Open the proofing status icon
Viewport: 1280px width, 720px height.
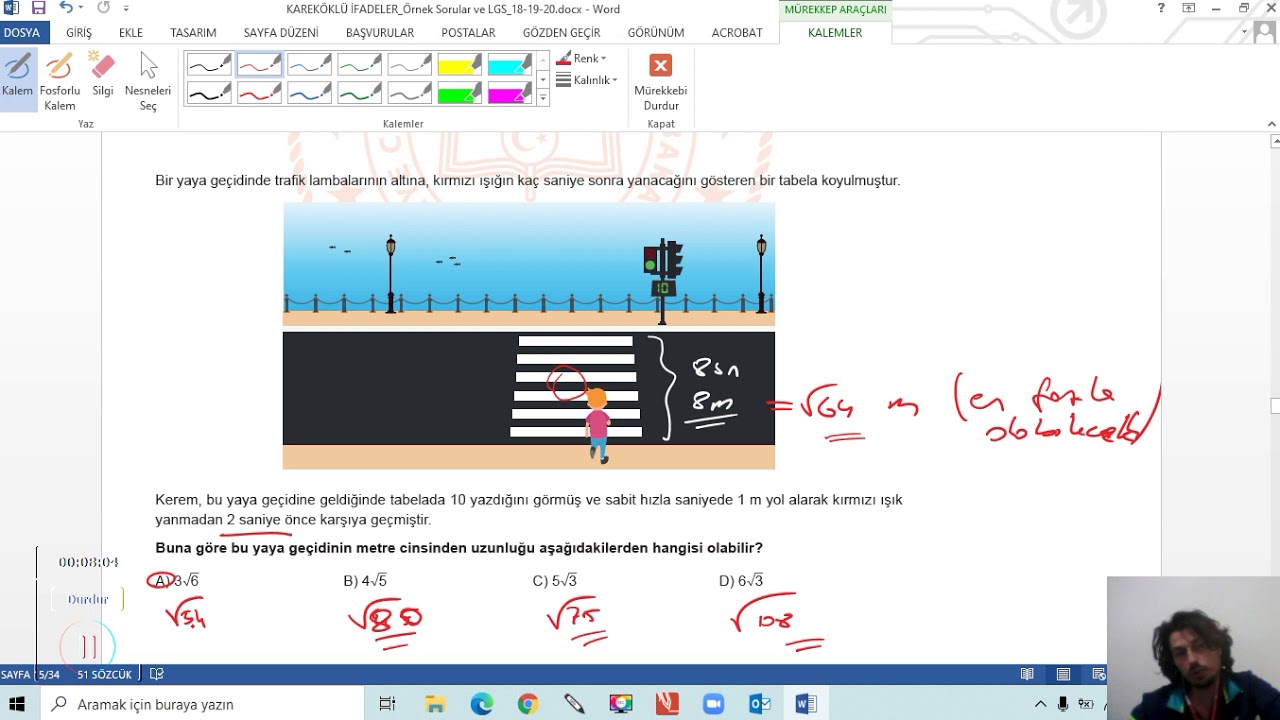157,675
